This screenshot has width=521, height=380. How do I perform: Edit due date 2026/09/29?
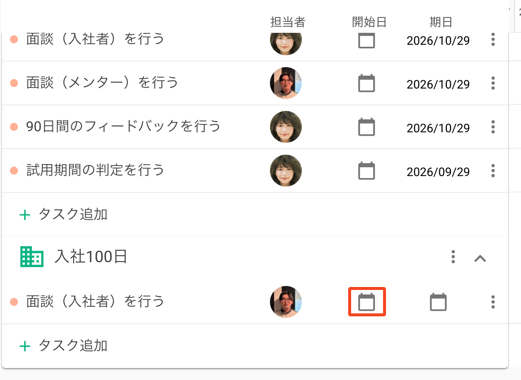tap(438, 172)
